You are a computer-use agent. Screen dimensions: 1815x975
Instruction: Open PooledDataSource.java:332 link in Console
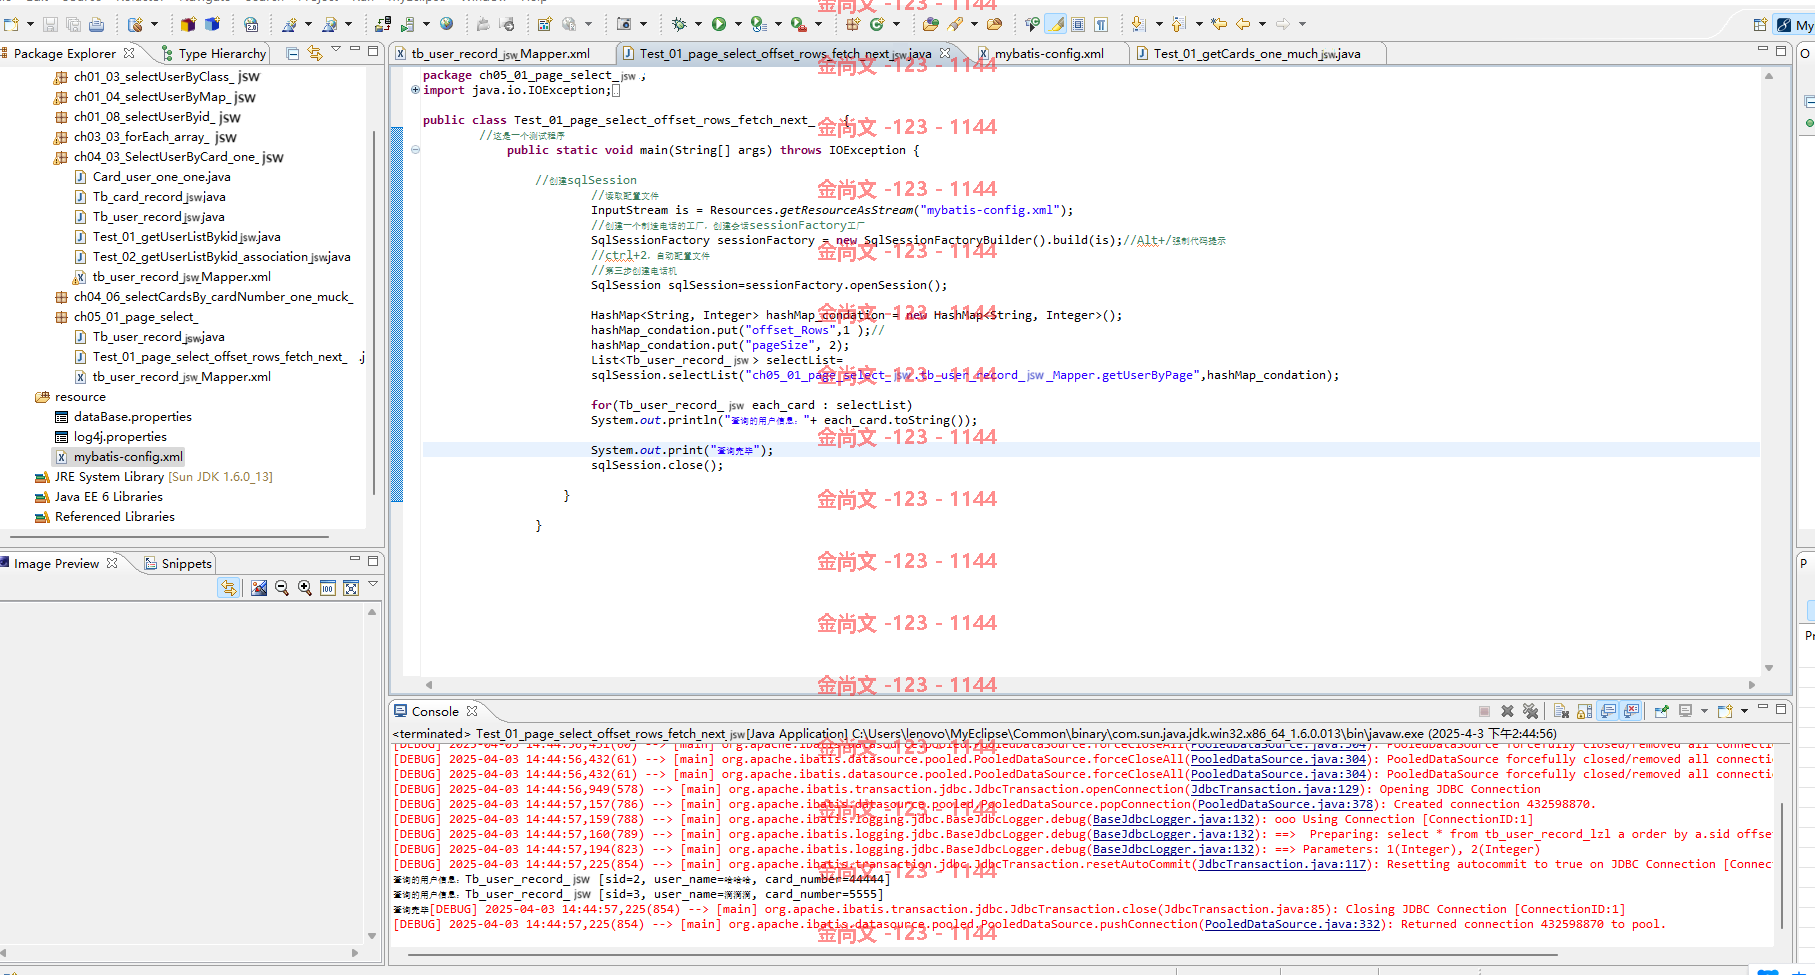tap(1292, 924)
